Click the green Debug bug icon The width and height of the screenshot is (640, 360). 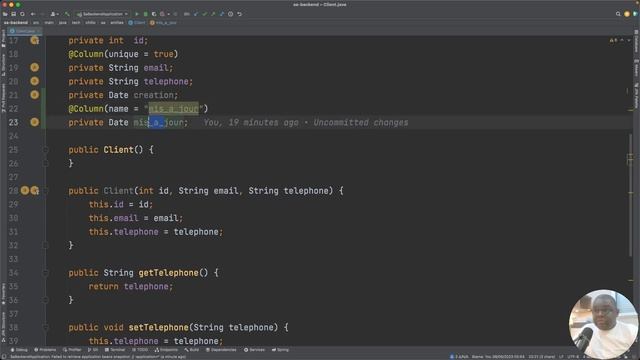pos(146,14)
